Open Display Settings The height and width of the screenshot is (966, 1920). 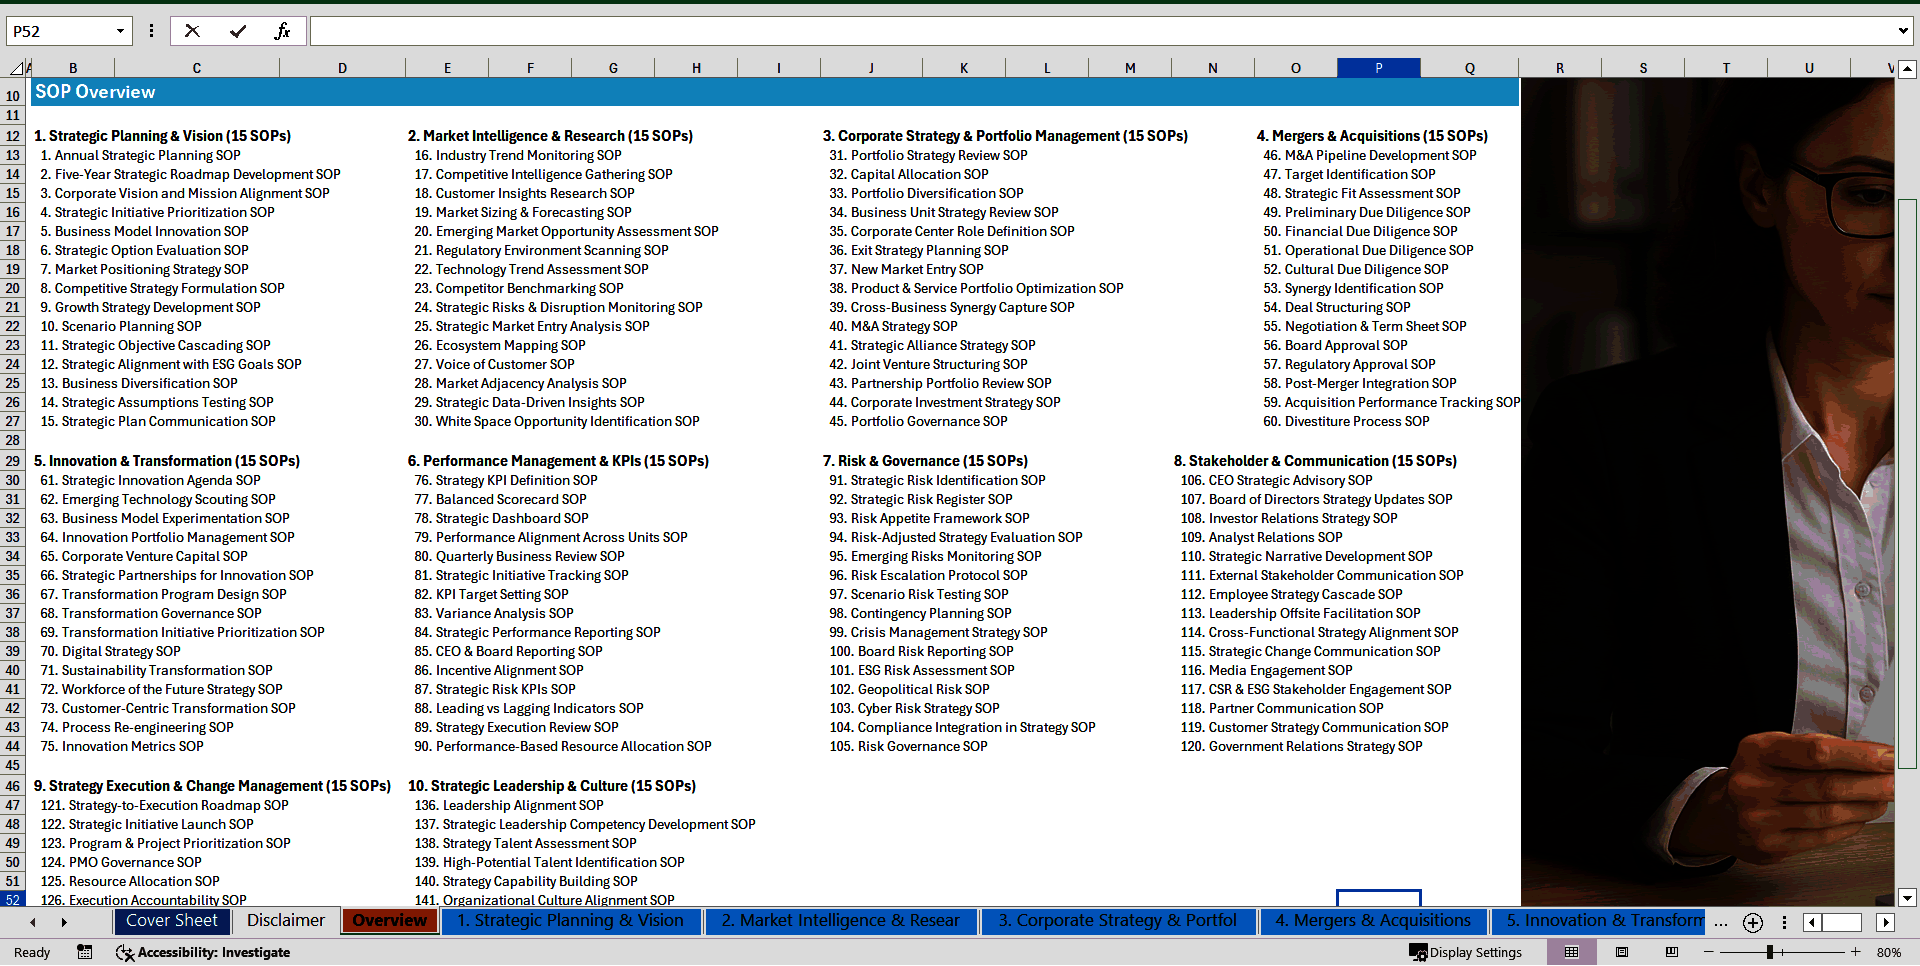point(1465,952)
